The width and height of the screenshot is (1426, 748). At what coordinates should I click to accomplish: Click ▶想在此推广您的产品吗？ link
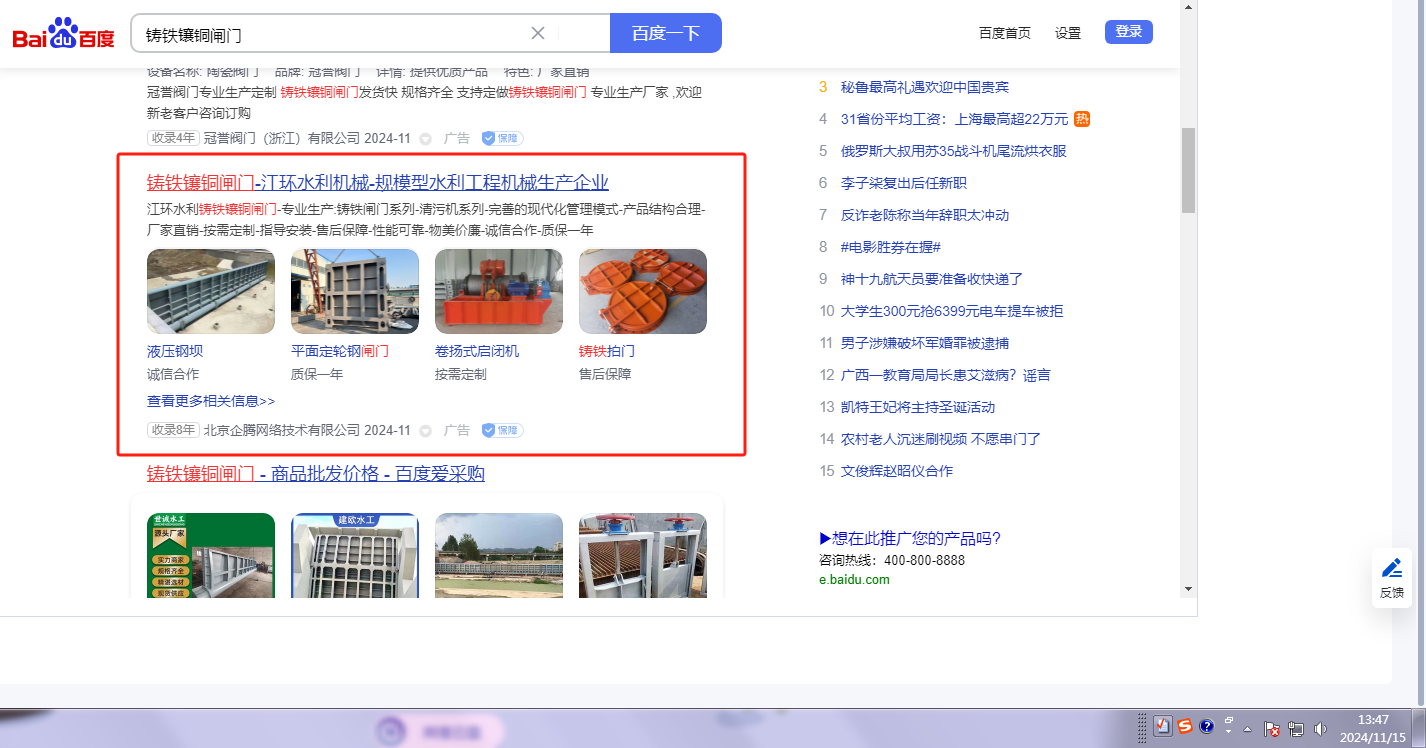pyautogui.click(x=910, y=538)
